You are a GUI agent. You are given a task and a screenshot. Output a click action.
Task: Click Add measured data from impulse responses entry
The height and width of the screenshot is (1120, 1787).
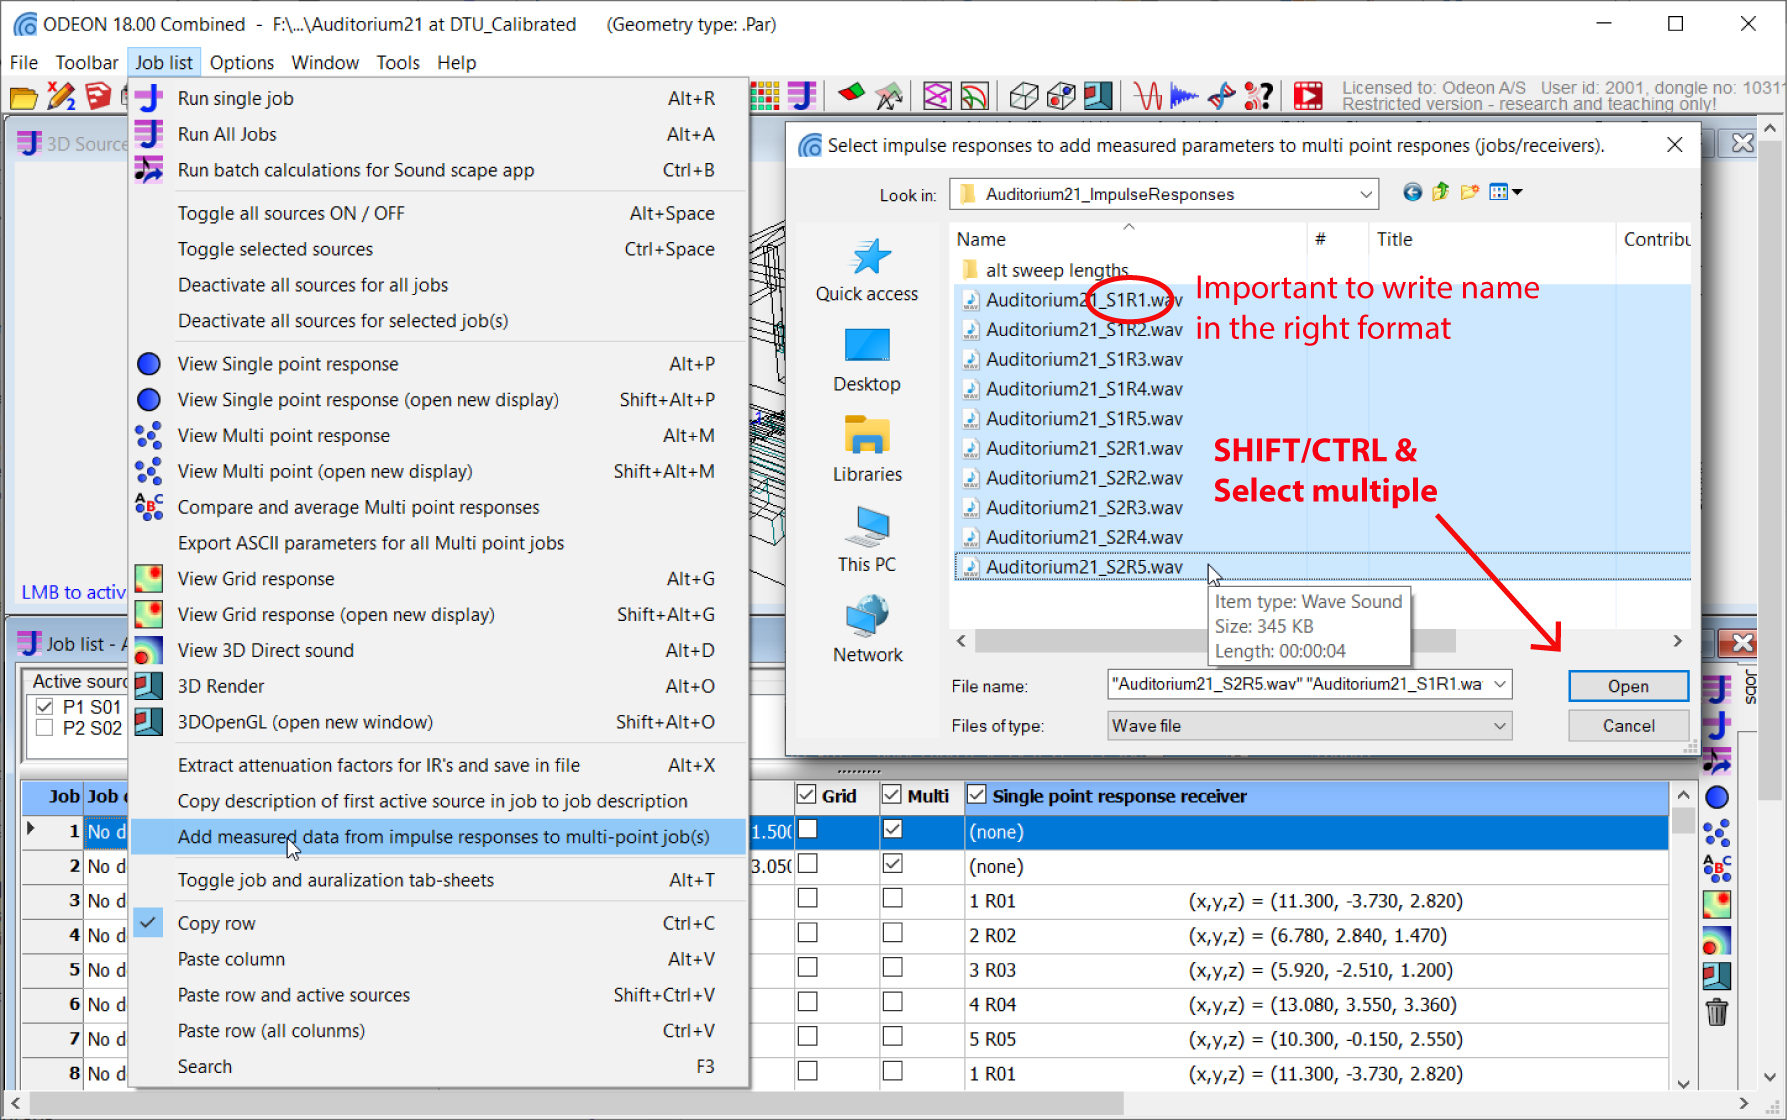440,837
